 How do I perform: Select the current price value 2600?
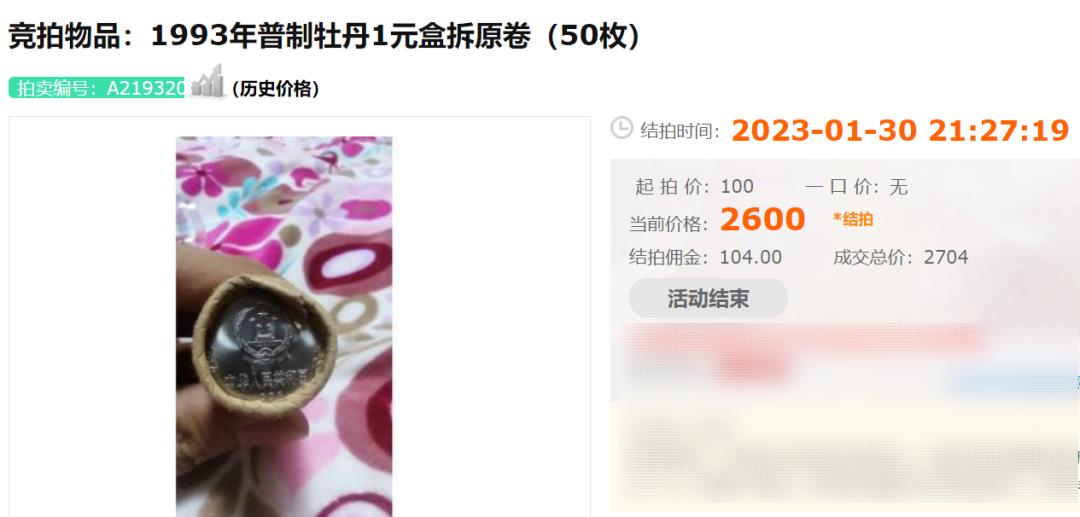(762, 220)
